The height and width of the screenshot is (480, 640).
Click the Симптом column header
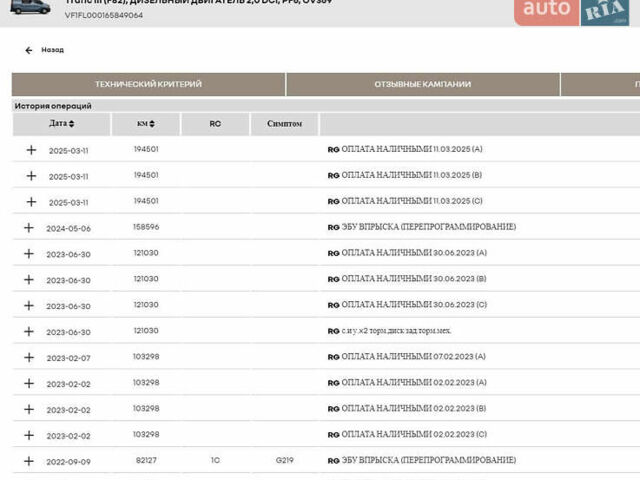pyautogui.click(x=284, y=124)
